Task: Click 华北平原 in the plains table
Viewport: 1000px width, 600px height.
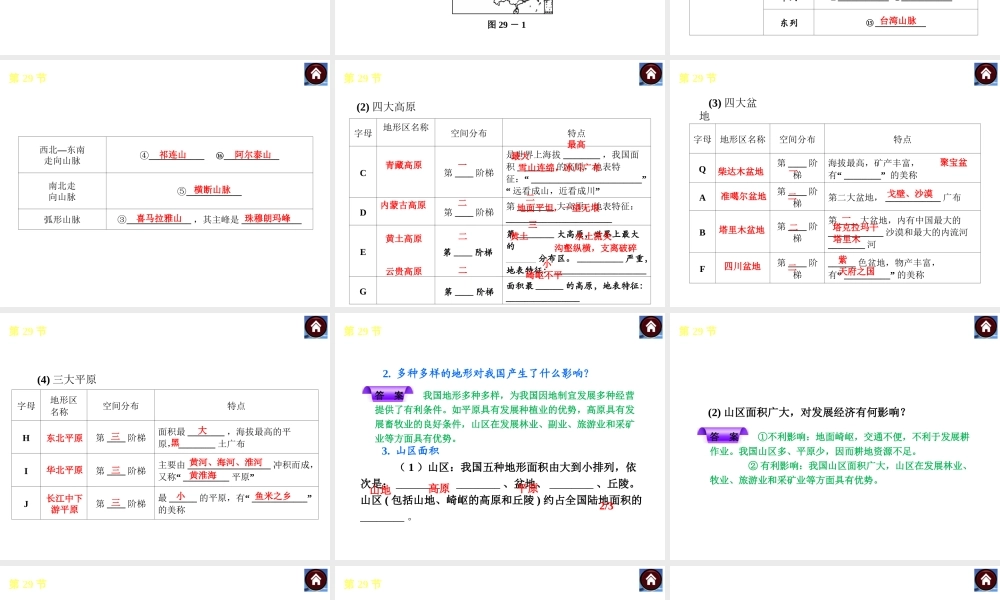Action: click(x=64, y=470)
